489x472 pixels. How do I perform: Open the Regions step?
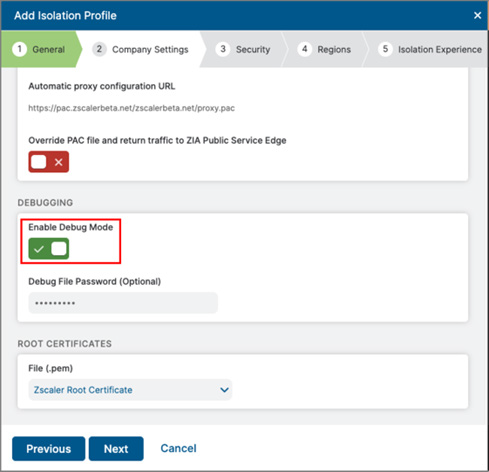(x=334, y=49)
